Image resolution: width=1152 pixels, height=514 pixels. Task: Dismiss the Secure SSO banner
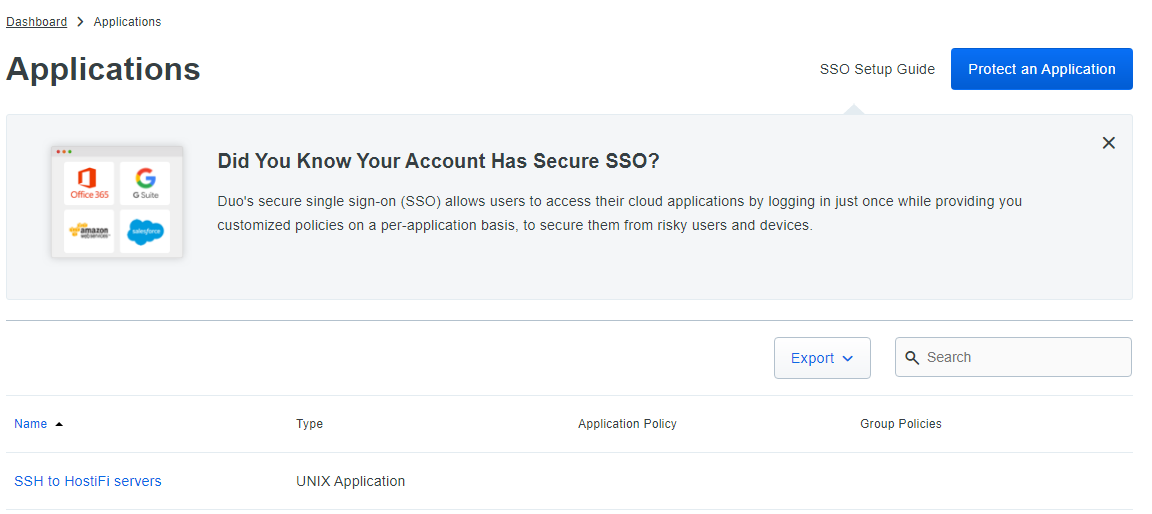click(x=1108, y=143)
